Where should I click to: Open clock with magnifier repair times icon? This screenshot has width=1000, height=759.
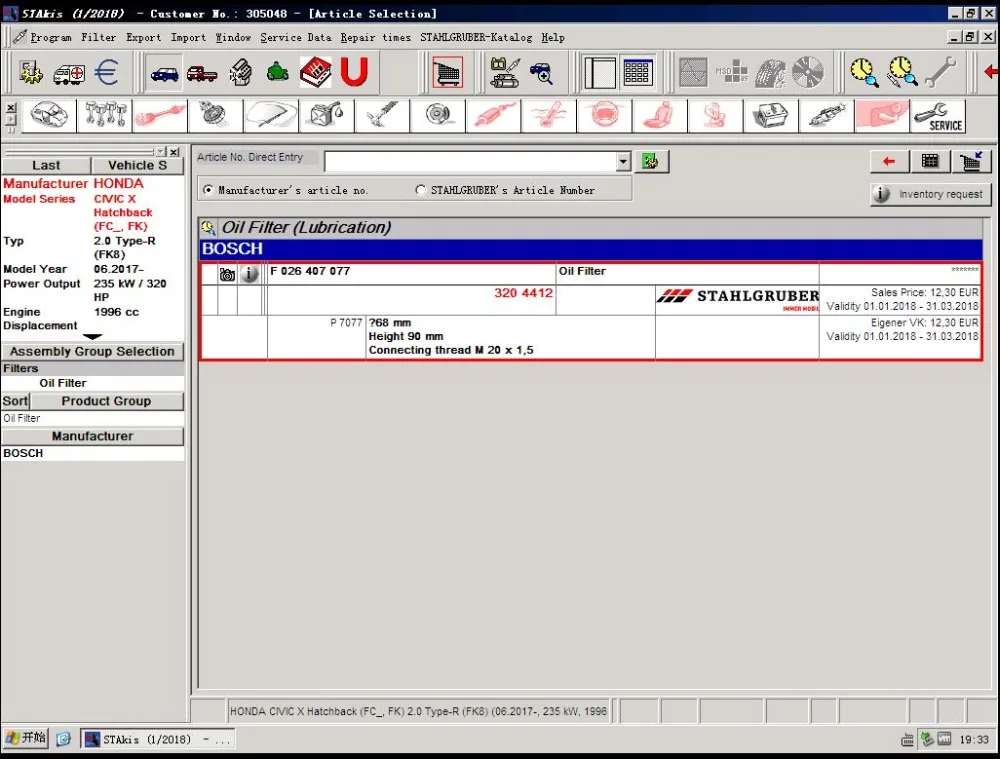point(864,72)
